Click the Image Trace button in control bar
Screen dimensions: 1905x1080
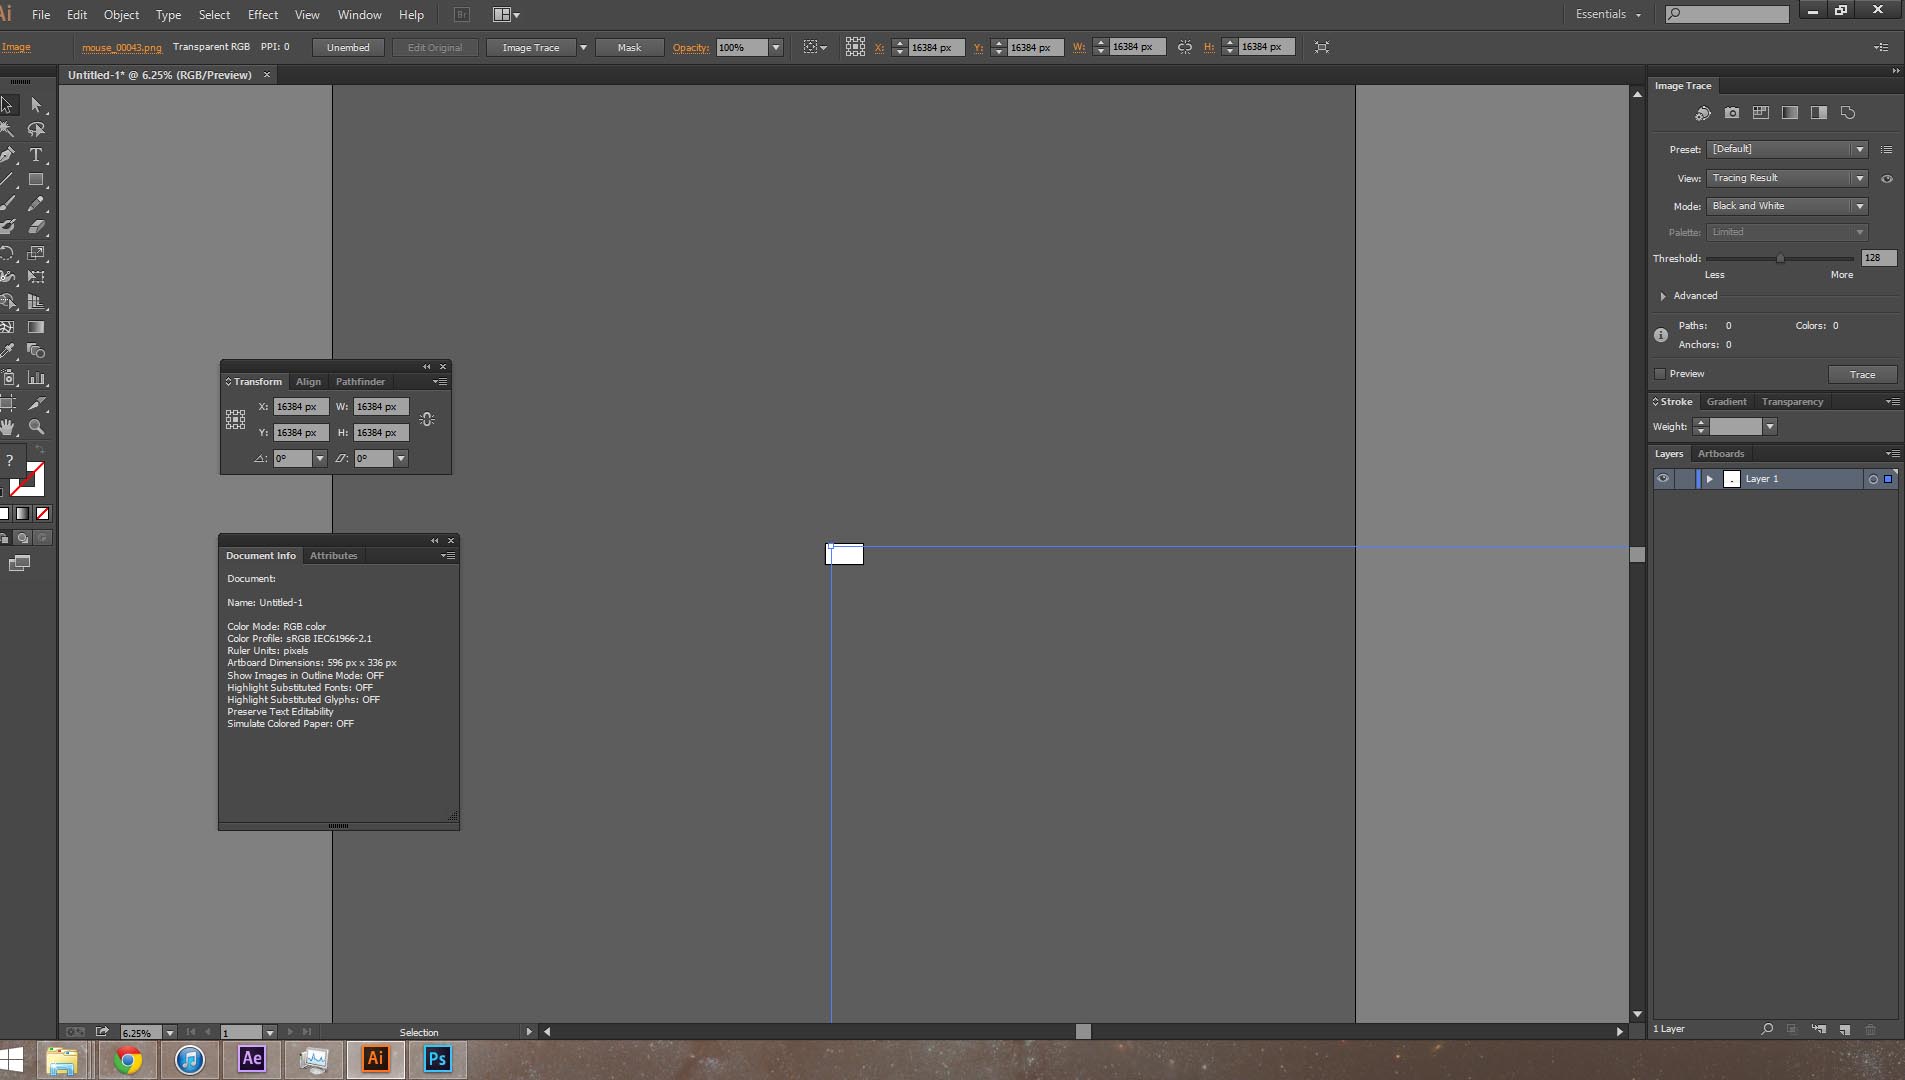531,48
